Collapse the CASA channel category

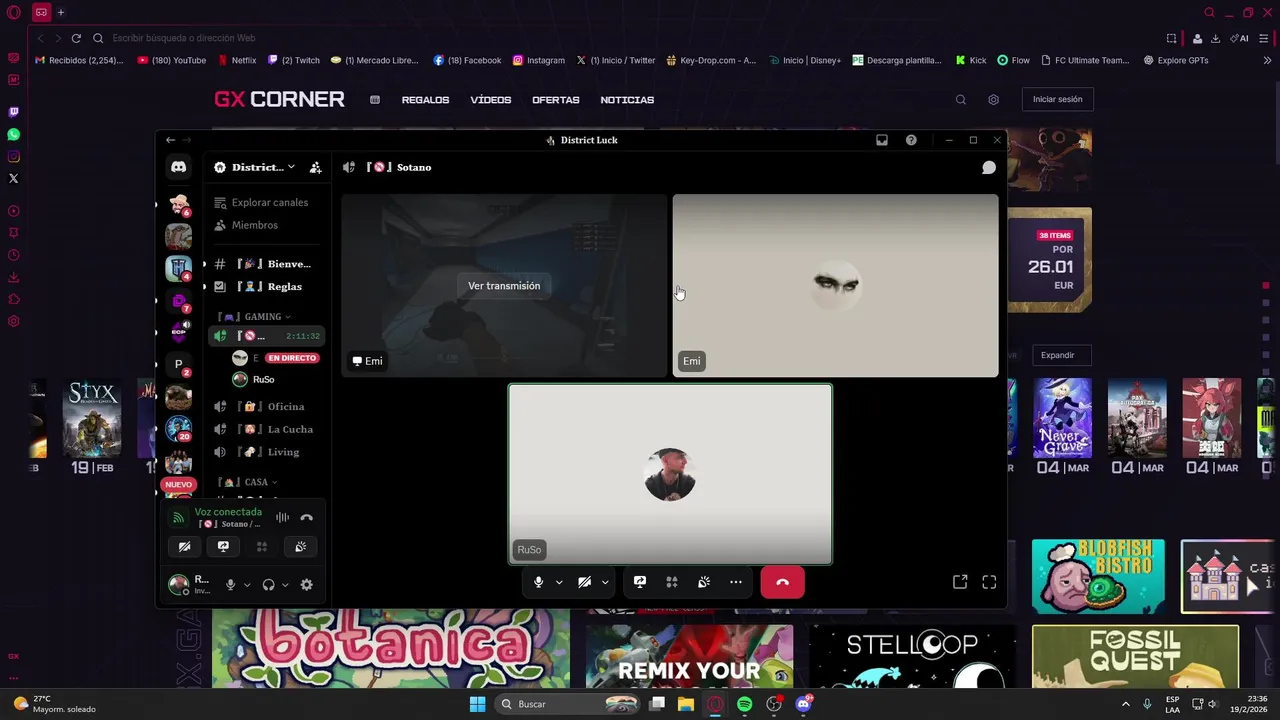249,482
